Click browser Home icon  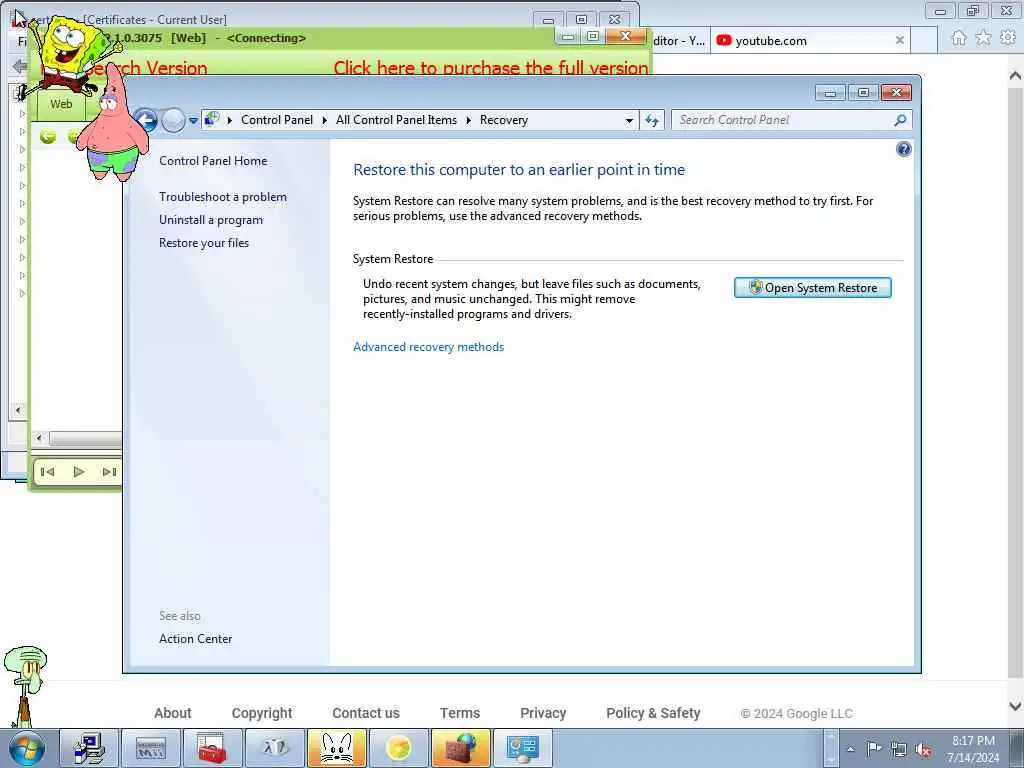point(959,39)
